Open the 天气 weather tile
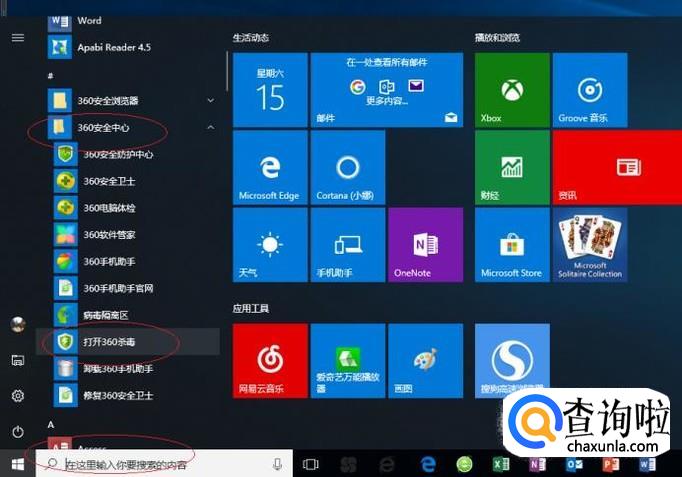Screen dimensions: 682x477 (270, 245)
